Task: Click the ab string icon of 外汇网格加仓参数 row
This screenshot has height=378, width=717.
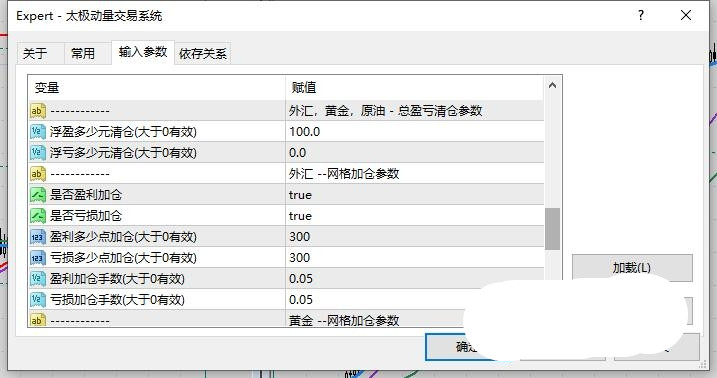Action: (38, 174)
